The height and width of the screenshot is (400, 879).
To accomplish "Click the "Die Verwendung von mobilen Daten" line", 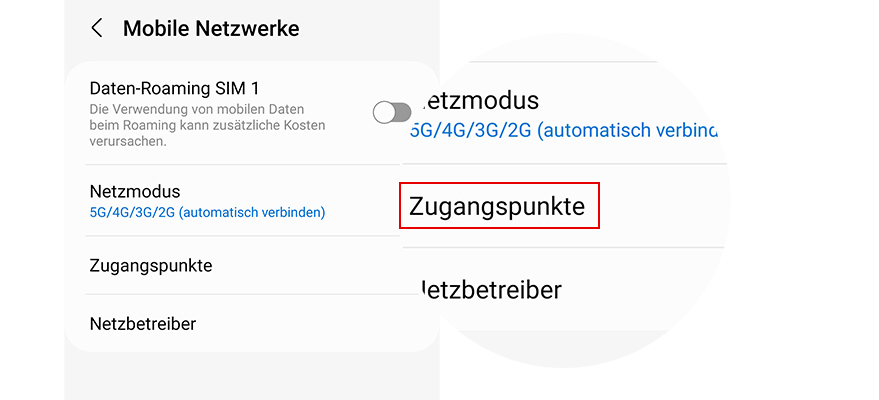I will pos(196,109).
